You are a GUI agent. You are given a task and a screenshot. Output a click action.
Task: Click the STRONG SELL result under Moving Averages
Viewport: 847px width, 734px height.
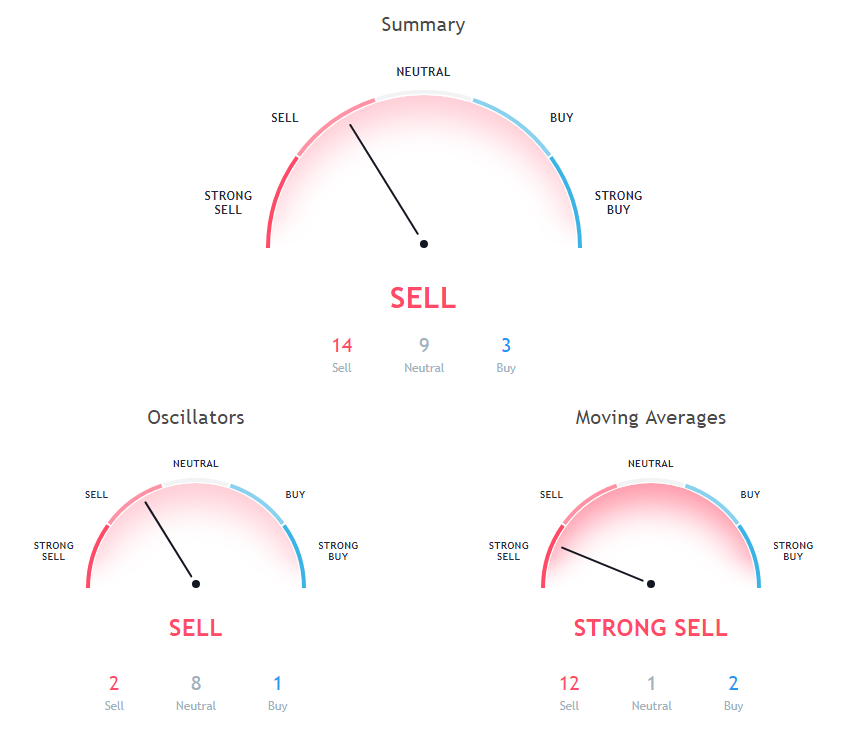650,628
